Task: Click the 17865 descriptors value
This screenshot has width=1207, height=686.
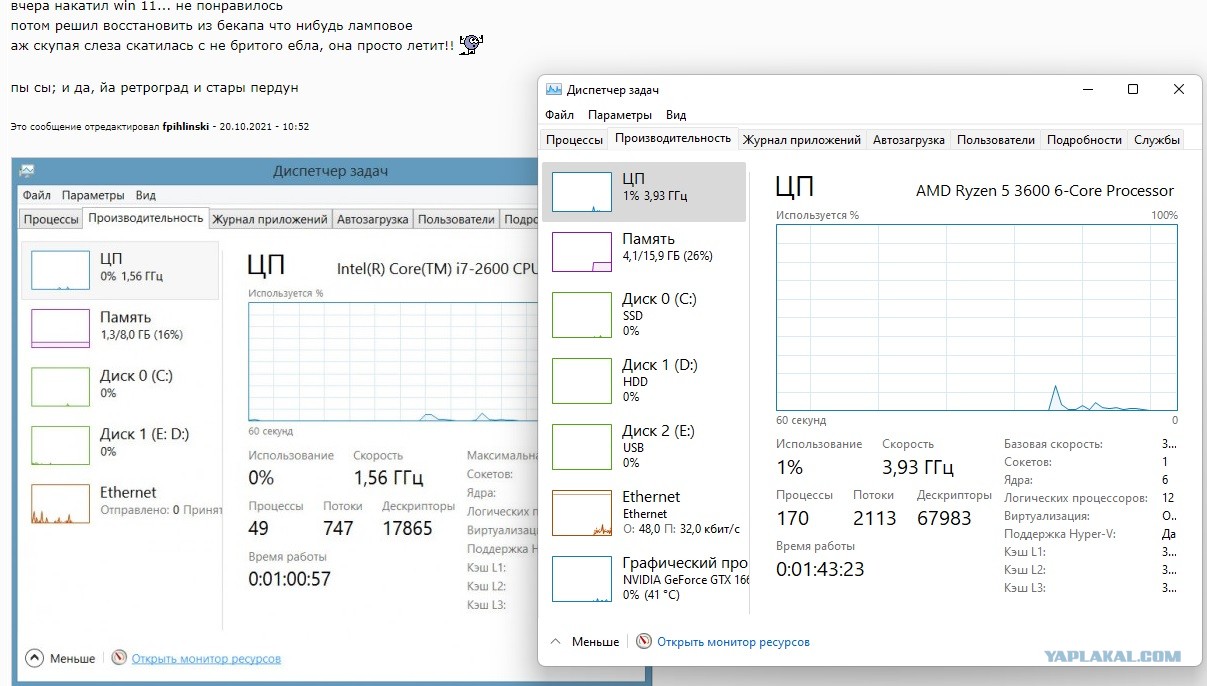Action: point(408,528)
